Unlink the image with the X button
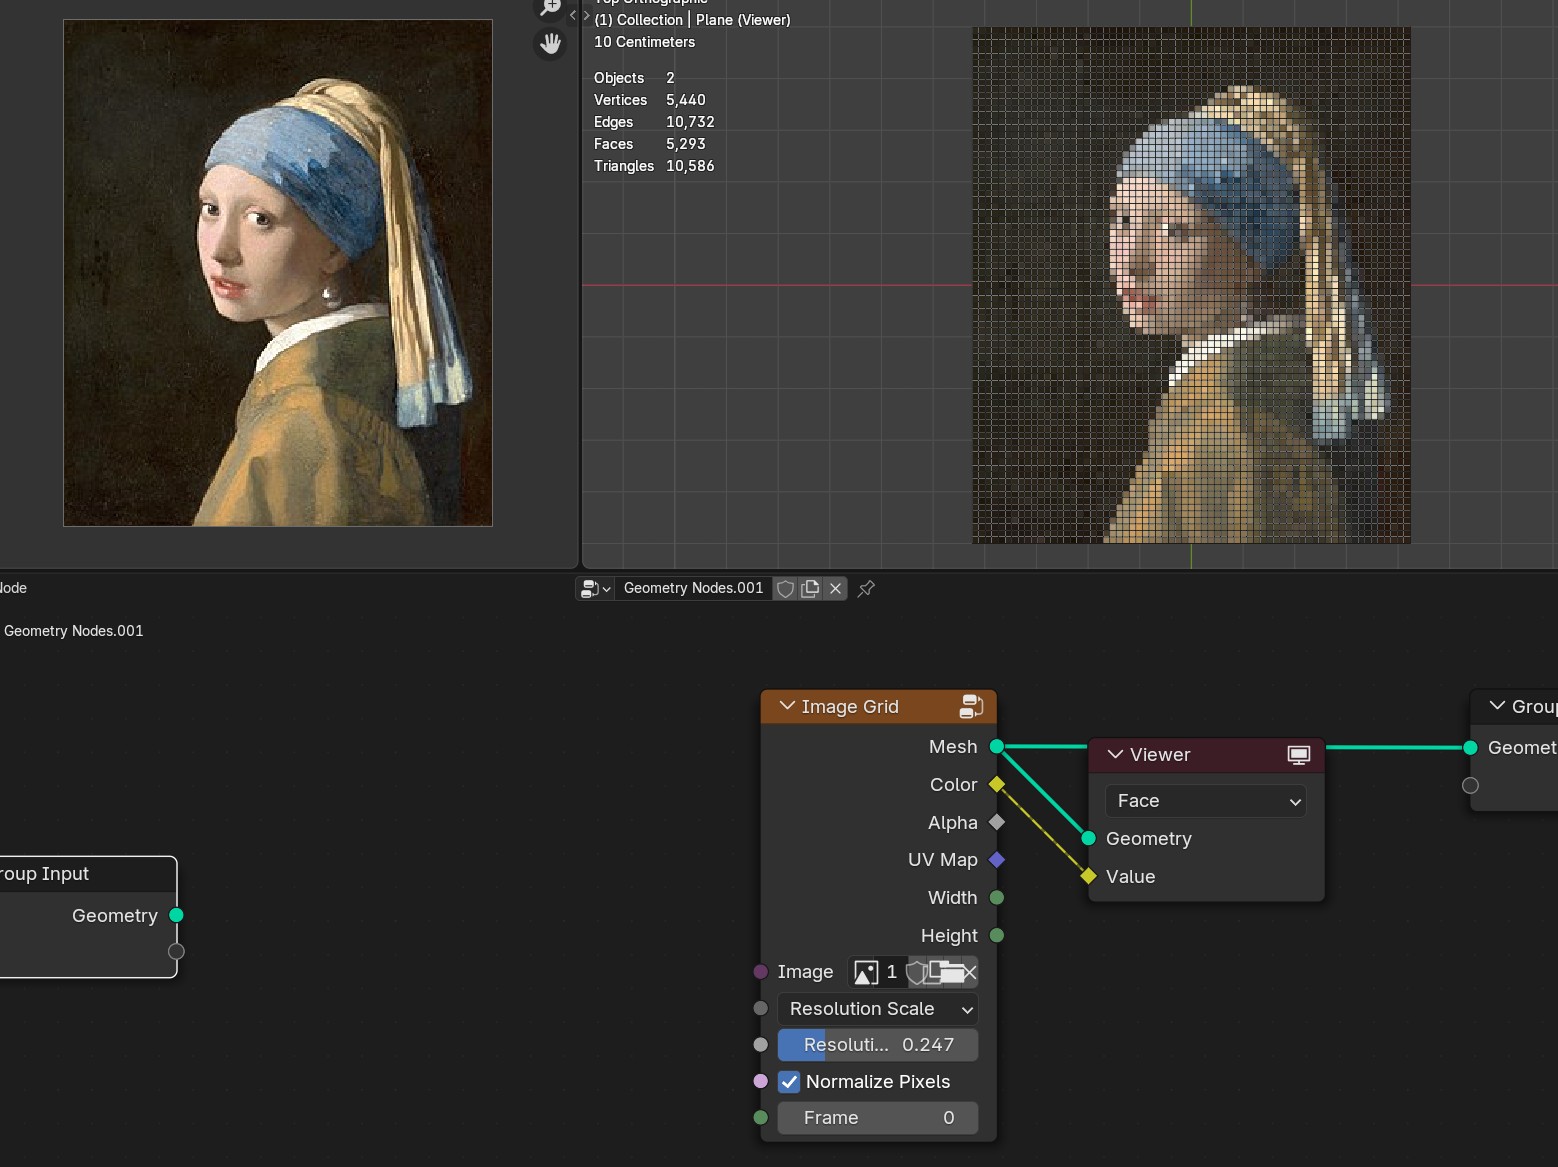The height and width of the screenshot is (1167, 1558). pyautogui.click(x=970, y=972)
